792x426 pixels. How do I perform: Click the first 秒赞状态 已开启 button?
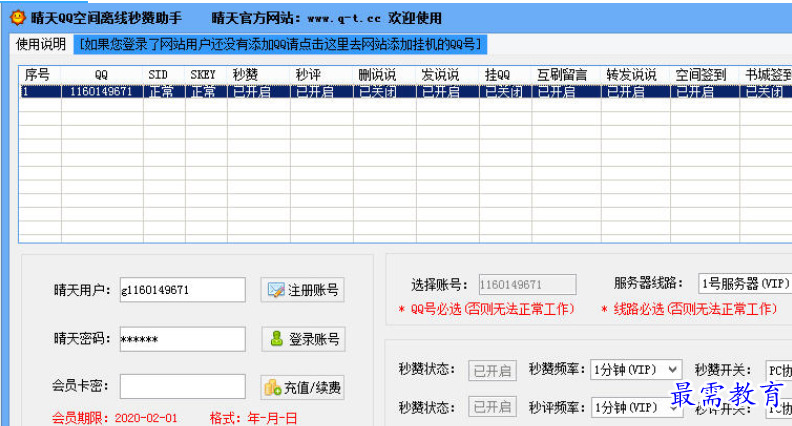(x=492, y=371)
